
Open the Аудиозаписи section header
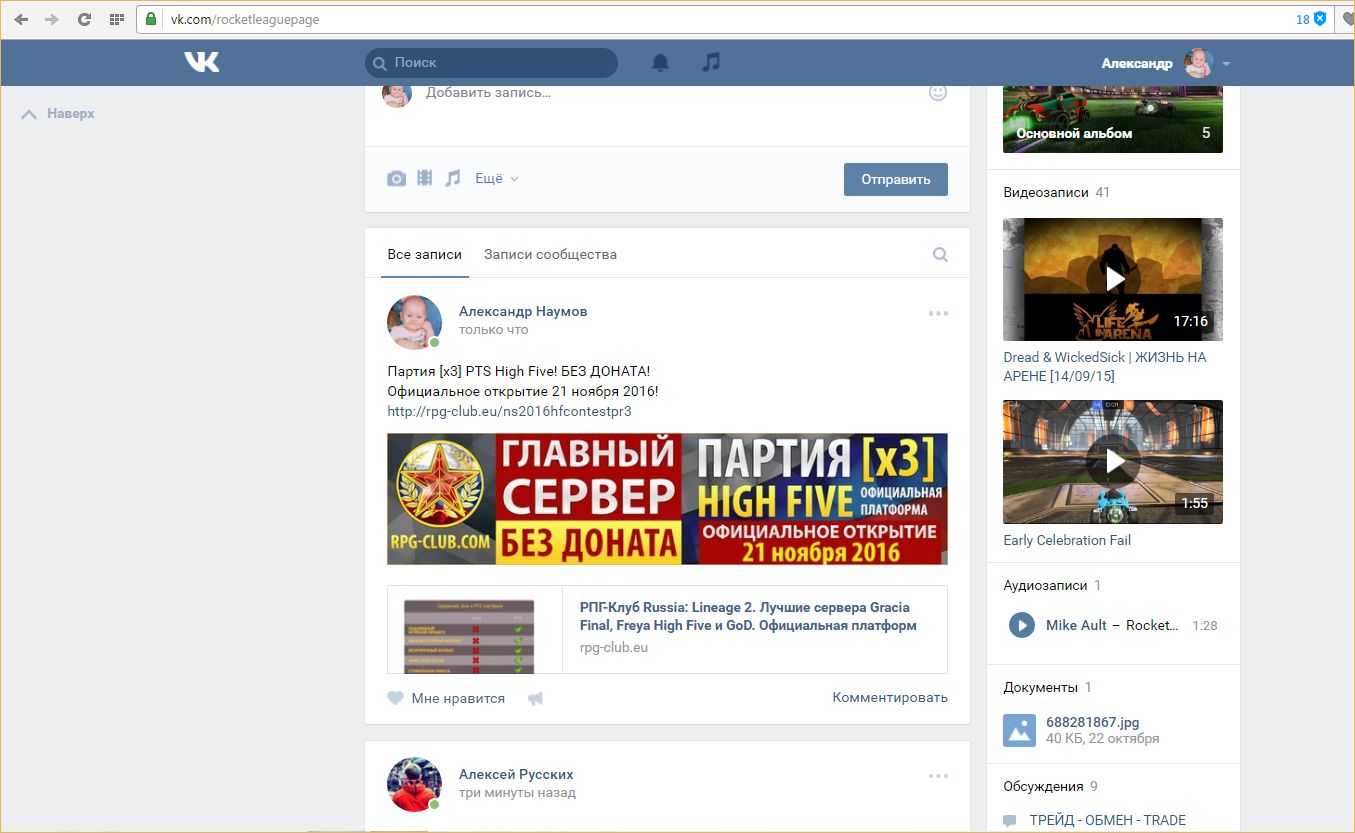tap(1046, 585)
